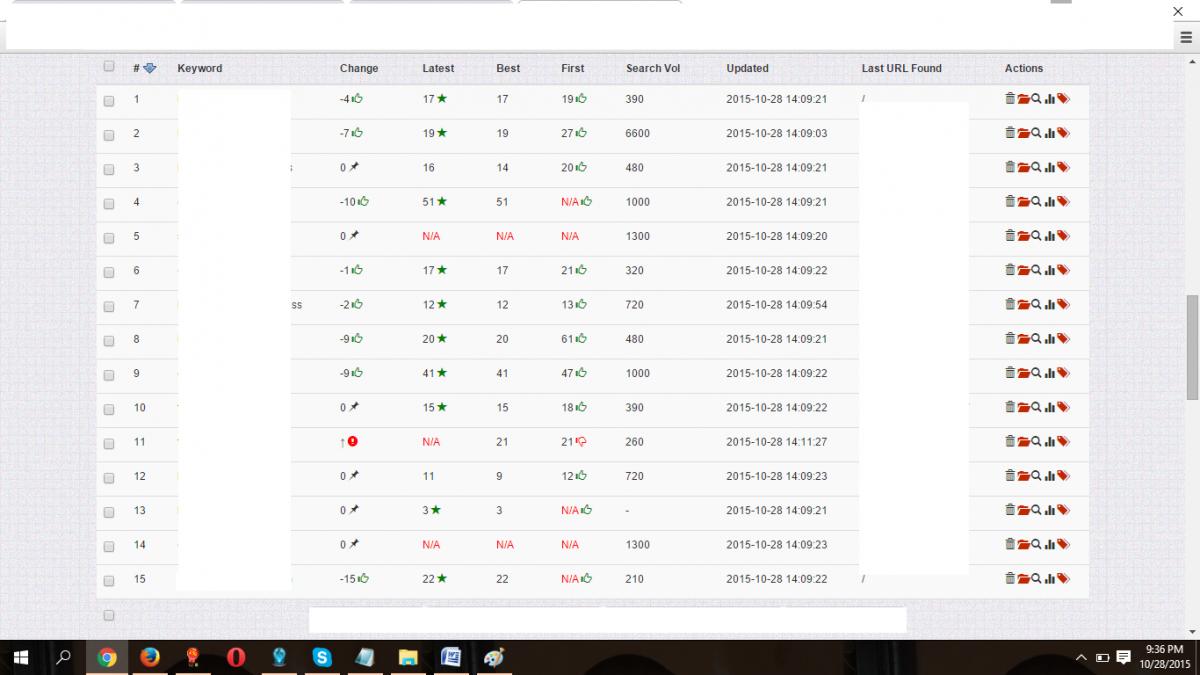Show hidden system tray icons chevron

coord(1081,657)
